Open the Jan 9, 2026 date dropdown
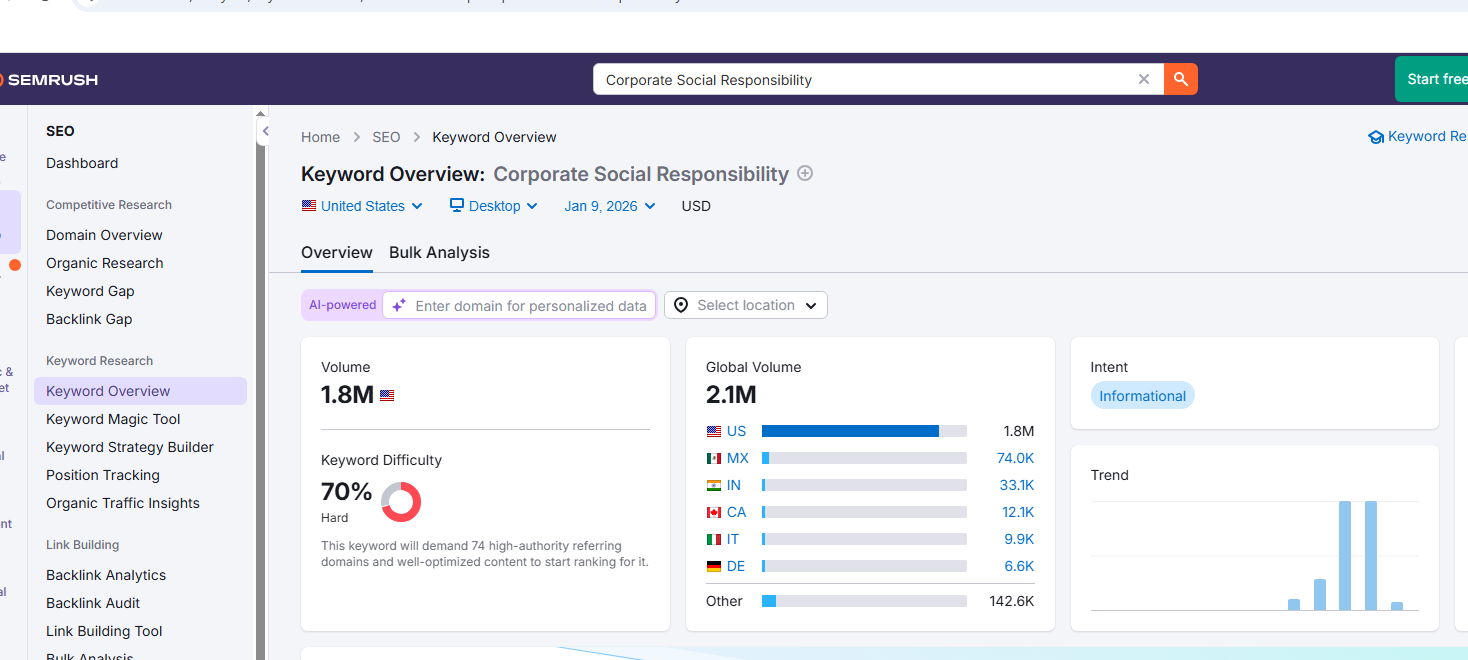The width and height of the screenshot is (1468, 660). (610, 206)
